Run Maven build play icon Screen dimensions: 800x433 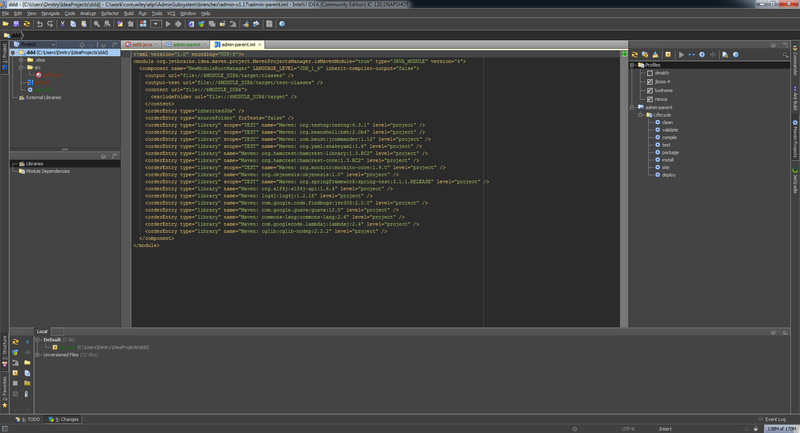tap(681, 55)
